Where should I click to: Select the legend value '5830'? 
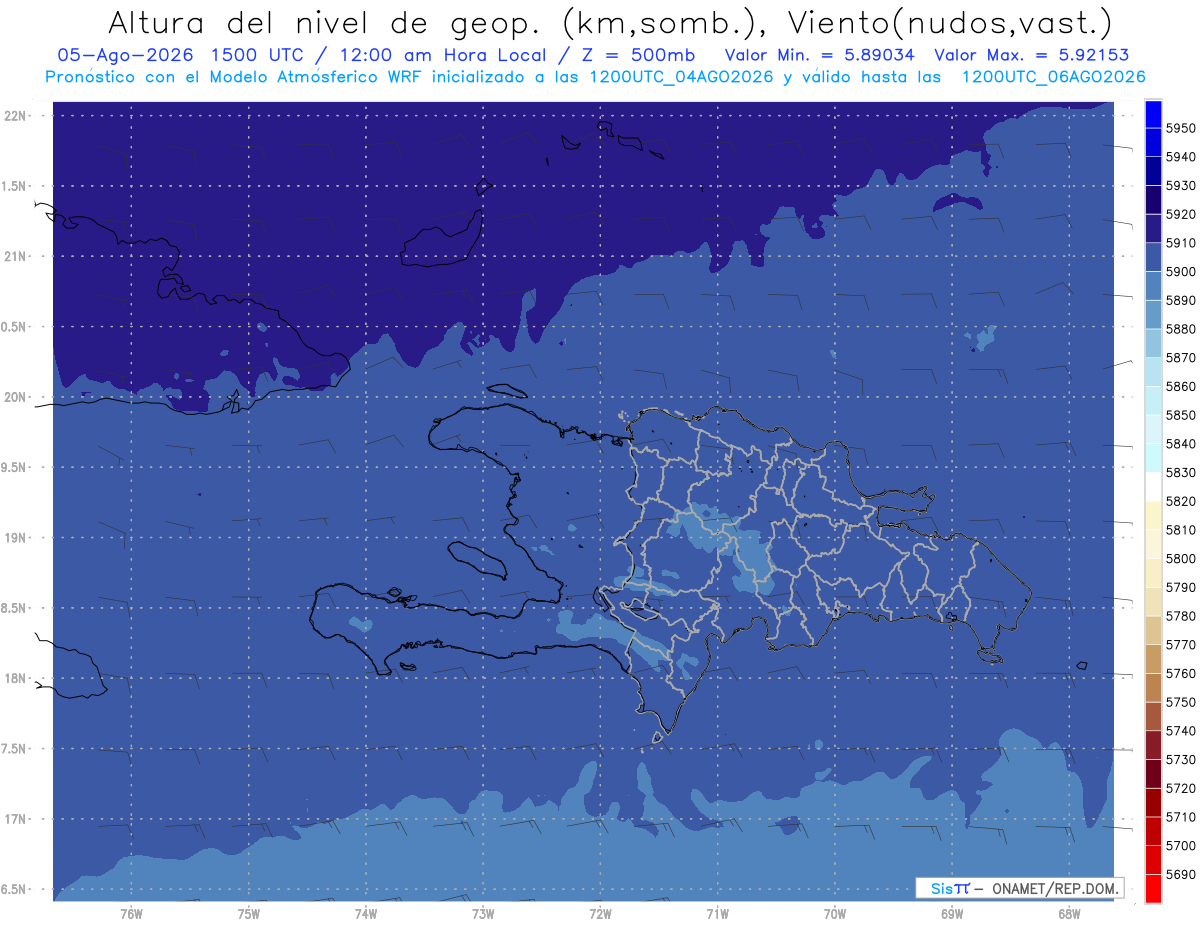pyautogui.click(x=1181, y=472)
